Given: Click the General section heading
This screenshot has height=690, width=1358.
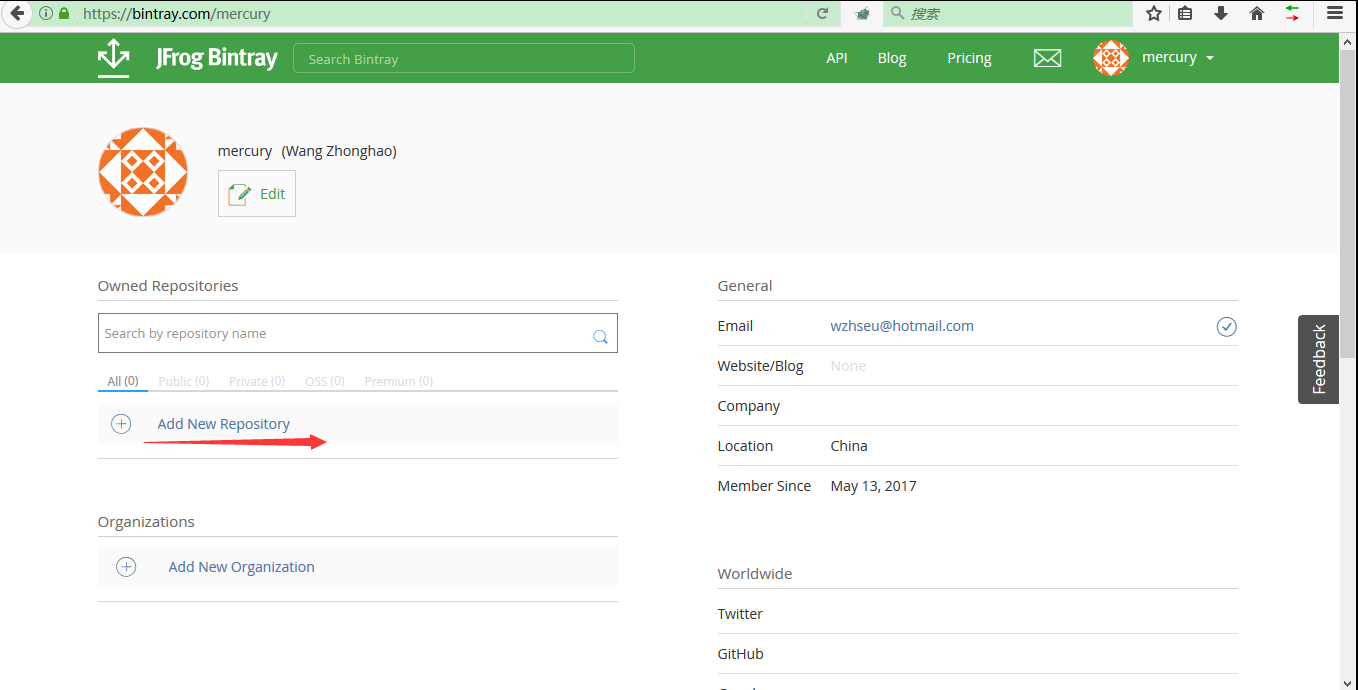Looking at the screenshot, I should point(745,286).
